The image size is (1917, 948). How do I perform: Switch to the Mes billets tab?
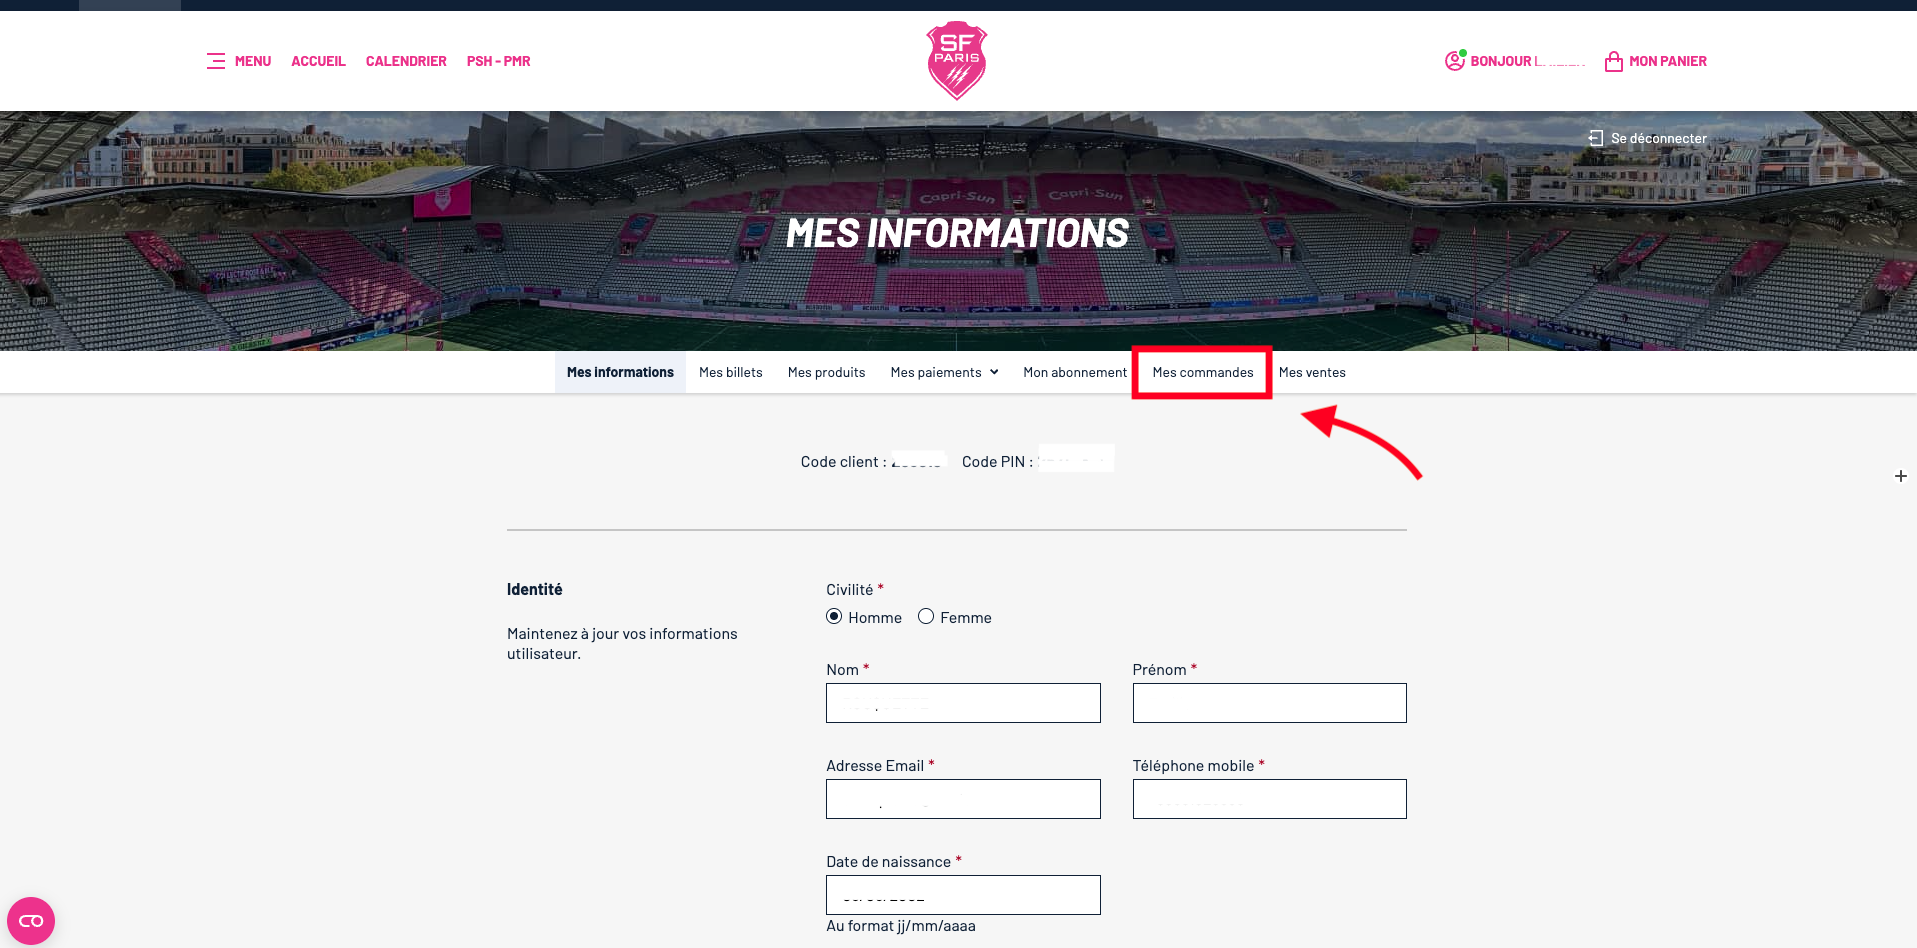tap(730, 372)
